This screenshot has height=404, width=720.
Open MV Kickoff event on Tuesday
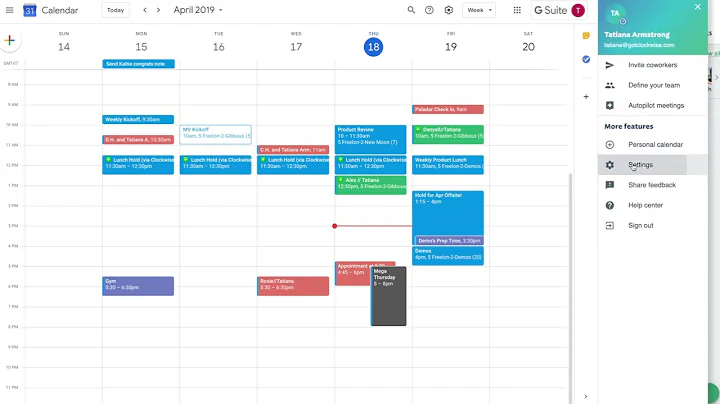point(215,135)
